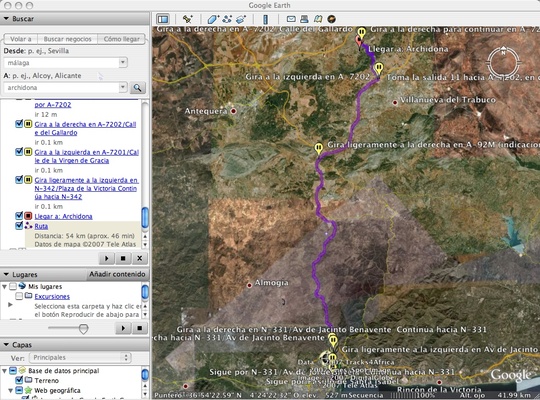Click the Almogía town dot on map
The width and height of the screenshot is (540, 400).
(249, 285)
